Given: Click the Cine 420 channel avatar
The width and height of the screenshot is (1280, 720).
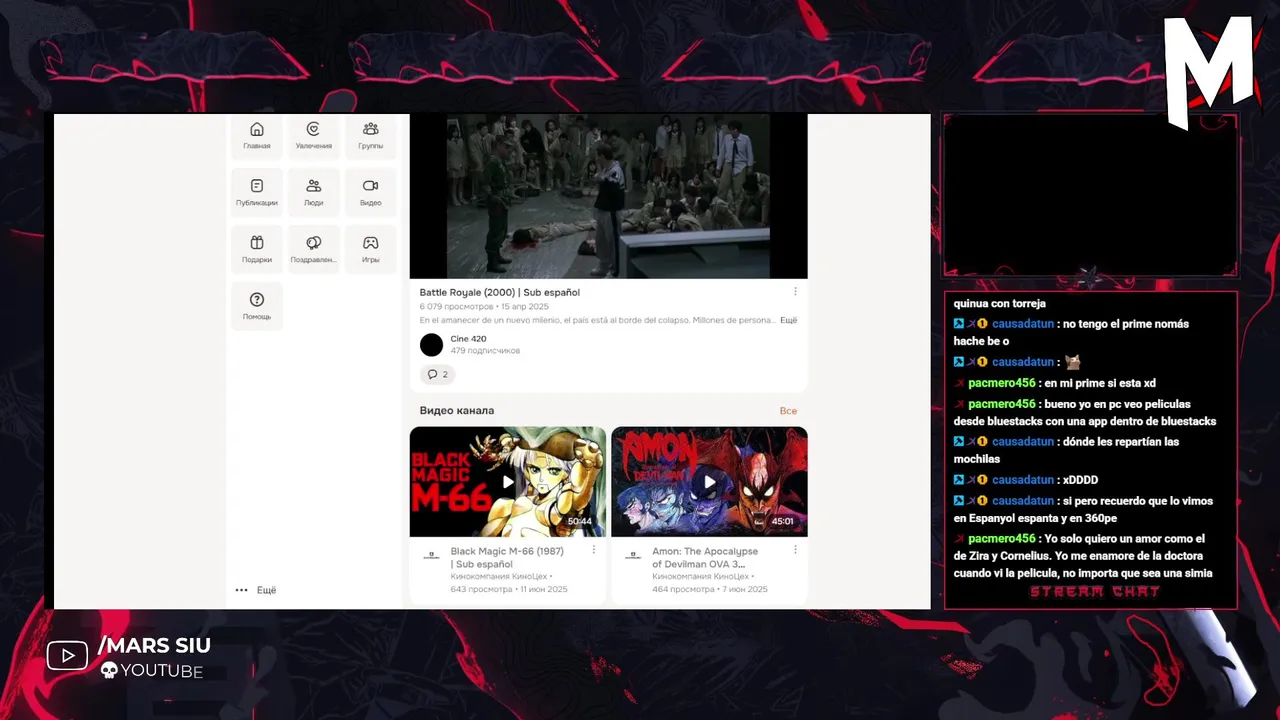Looking at the screenshot, I should coord(431,345).
